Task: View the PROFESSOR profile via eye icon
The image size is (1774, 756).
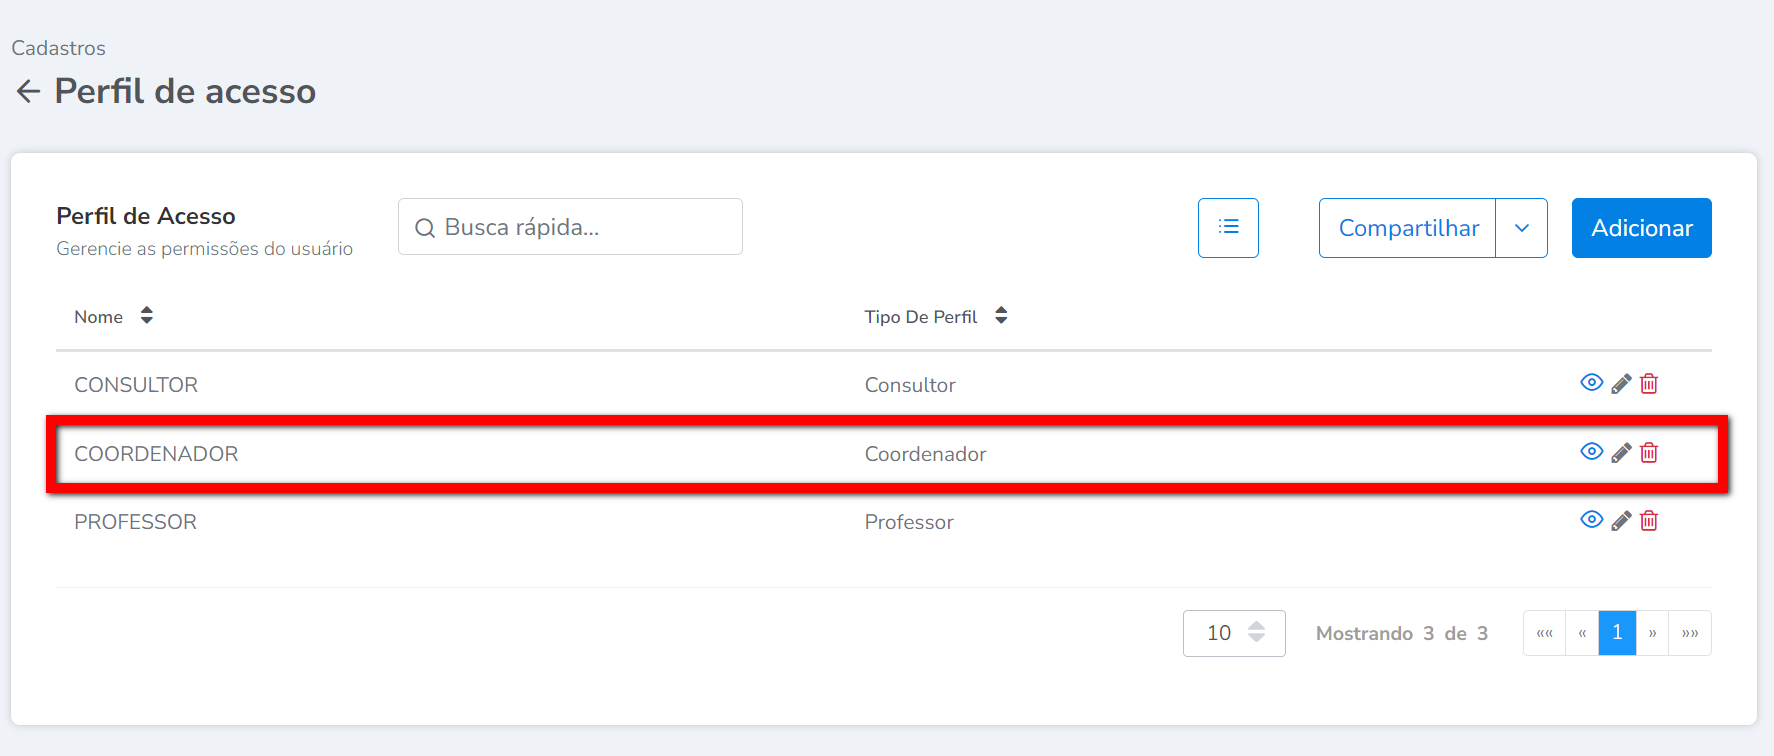Action: pyautogui.click(x=1591, y=520)
